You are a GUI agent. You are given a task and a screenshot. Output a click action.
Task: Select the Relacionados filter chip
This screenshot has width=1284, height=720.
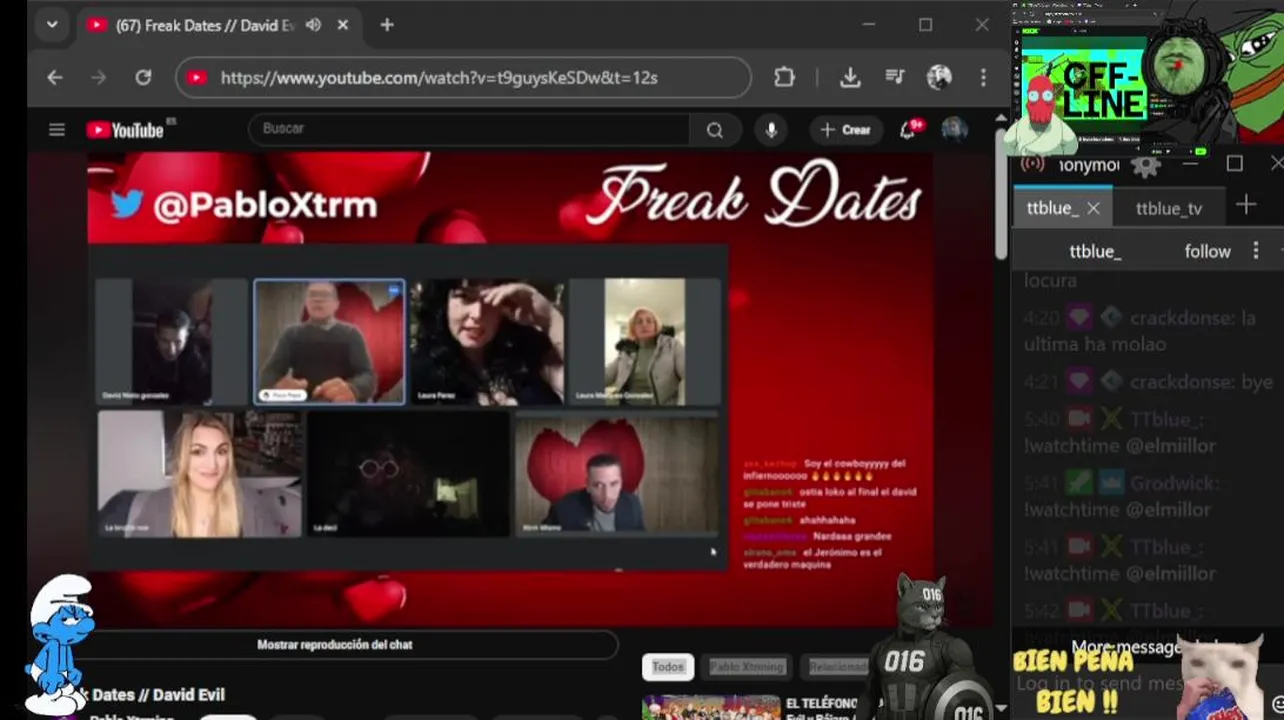point(838,667)
